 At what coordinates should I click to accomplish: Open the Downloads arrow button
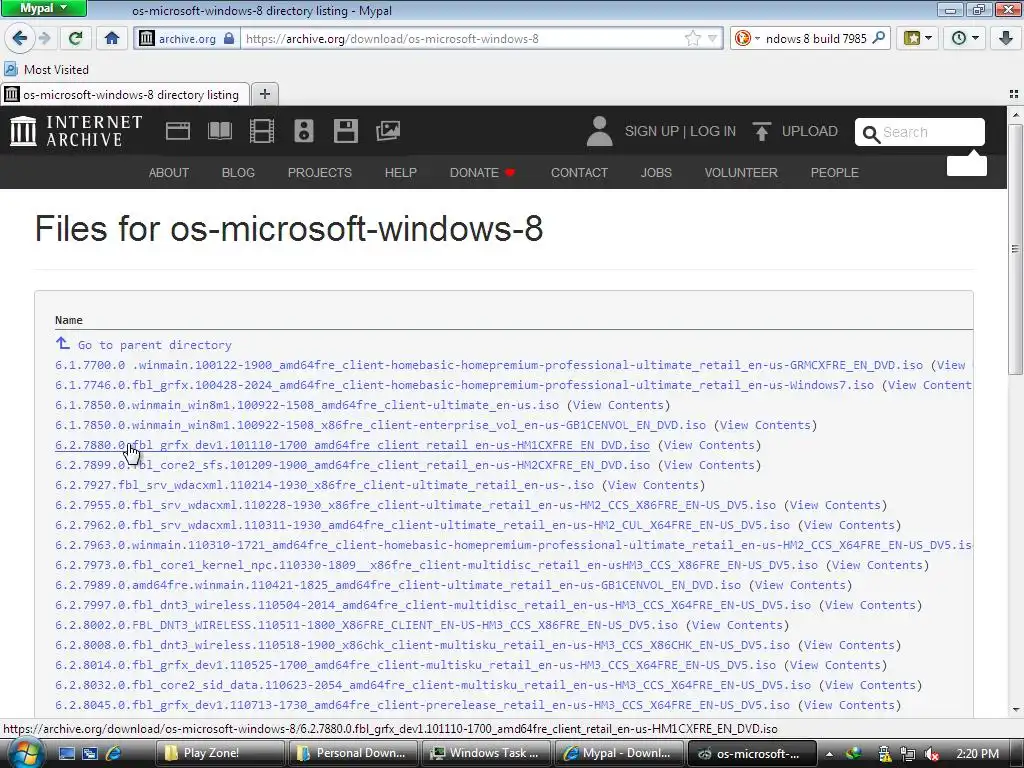[x=1006, y=38]
